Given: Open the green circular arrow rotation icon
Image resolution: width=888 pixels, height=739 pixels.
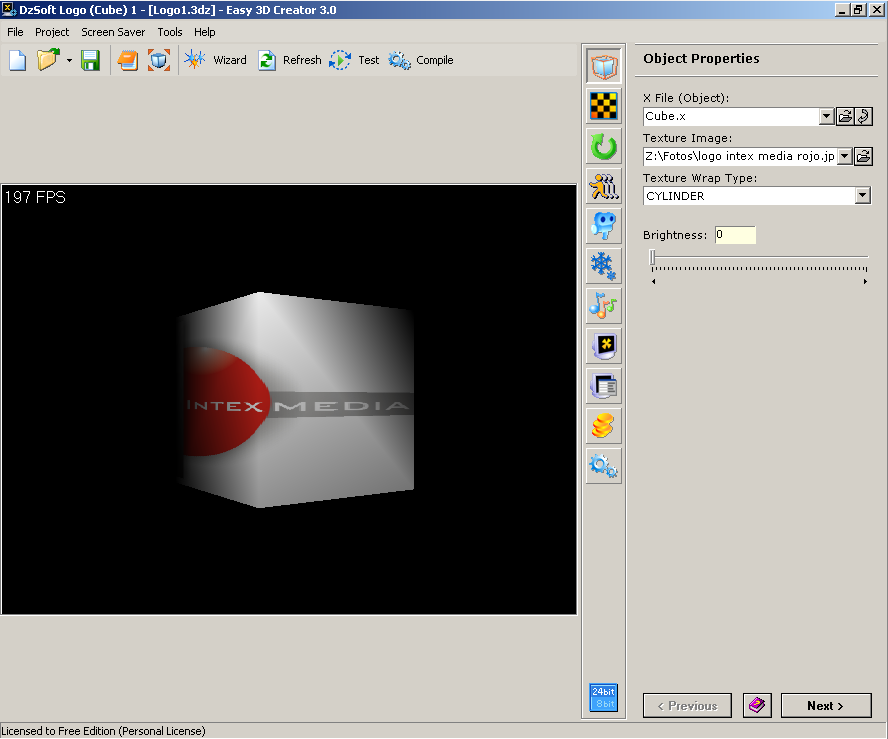Looking at the screenshot, I should [x=604, y=146].
